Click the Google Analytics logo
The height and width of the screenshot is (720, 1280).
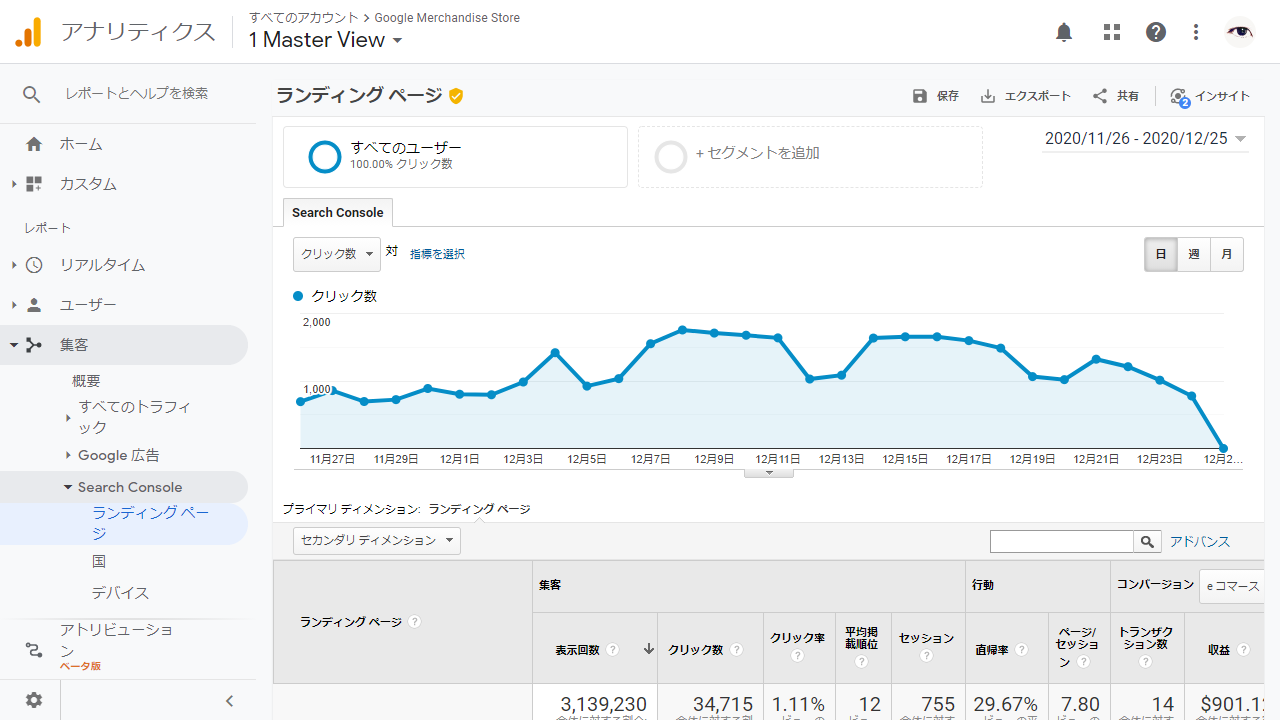coord(29,32)
